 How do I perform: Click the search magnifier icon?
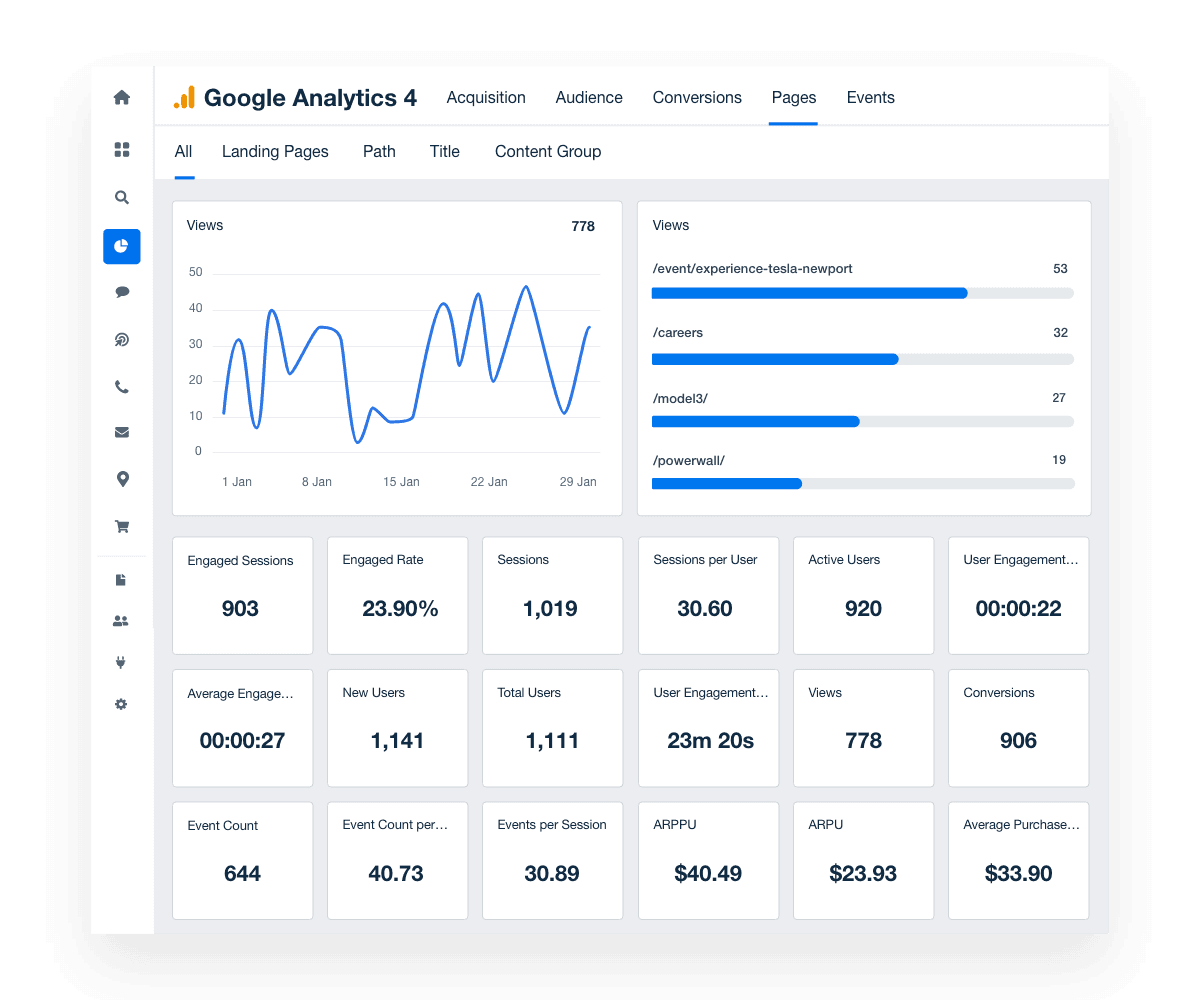pos(121,197)
